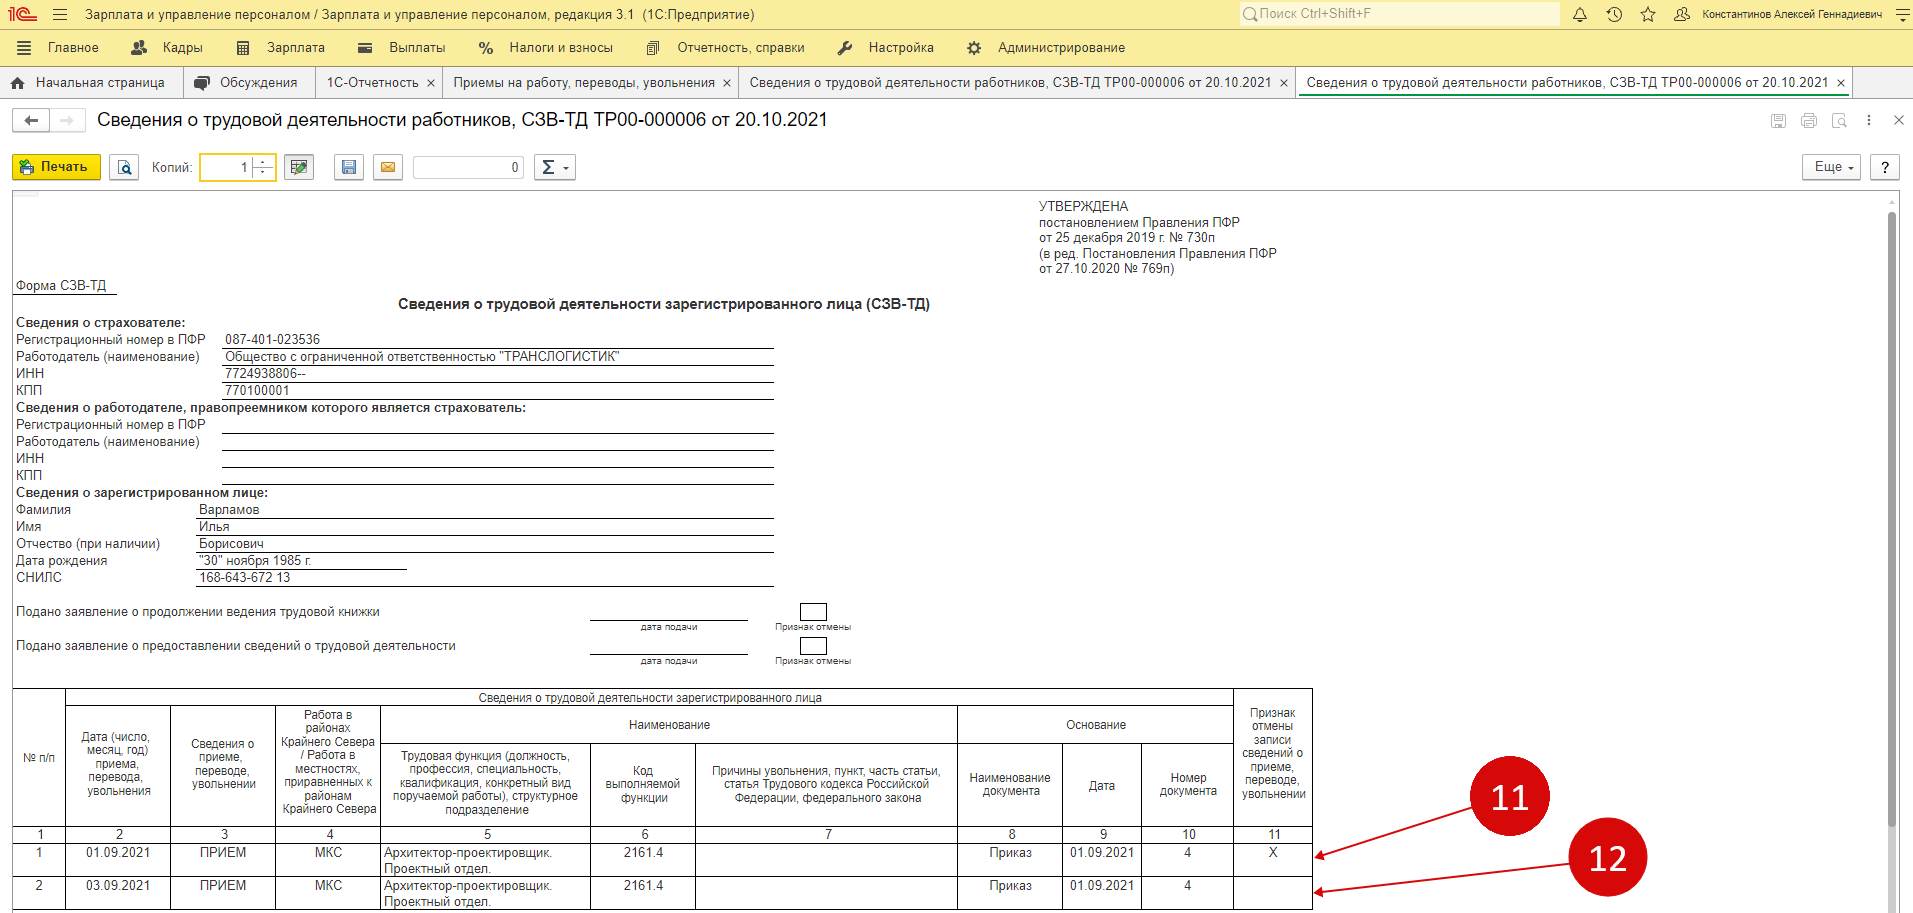Close the form with X icon
1913x913 pixels.
pyautogui.click(x=1899, y=120)
